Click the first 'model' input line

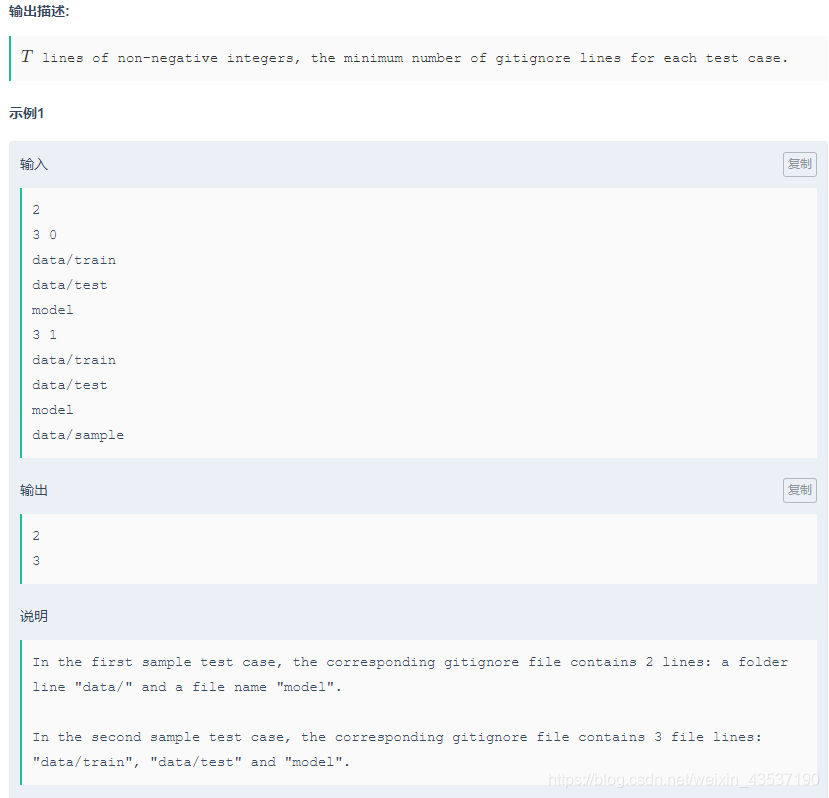tap(52, 310)
